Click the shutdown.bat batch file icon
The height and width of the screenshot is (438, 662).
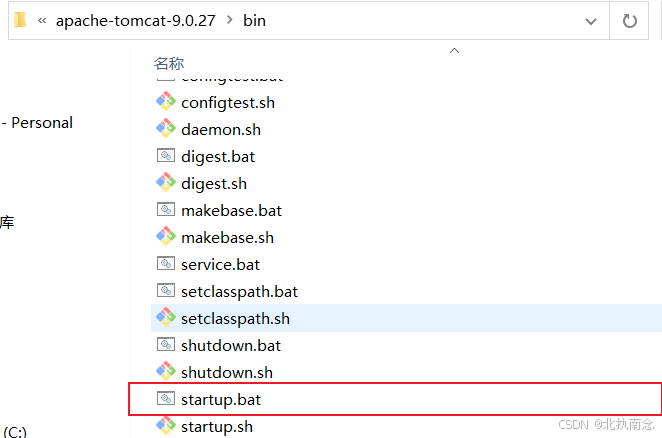[x=166, y=345]
